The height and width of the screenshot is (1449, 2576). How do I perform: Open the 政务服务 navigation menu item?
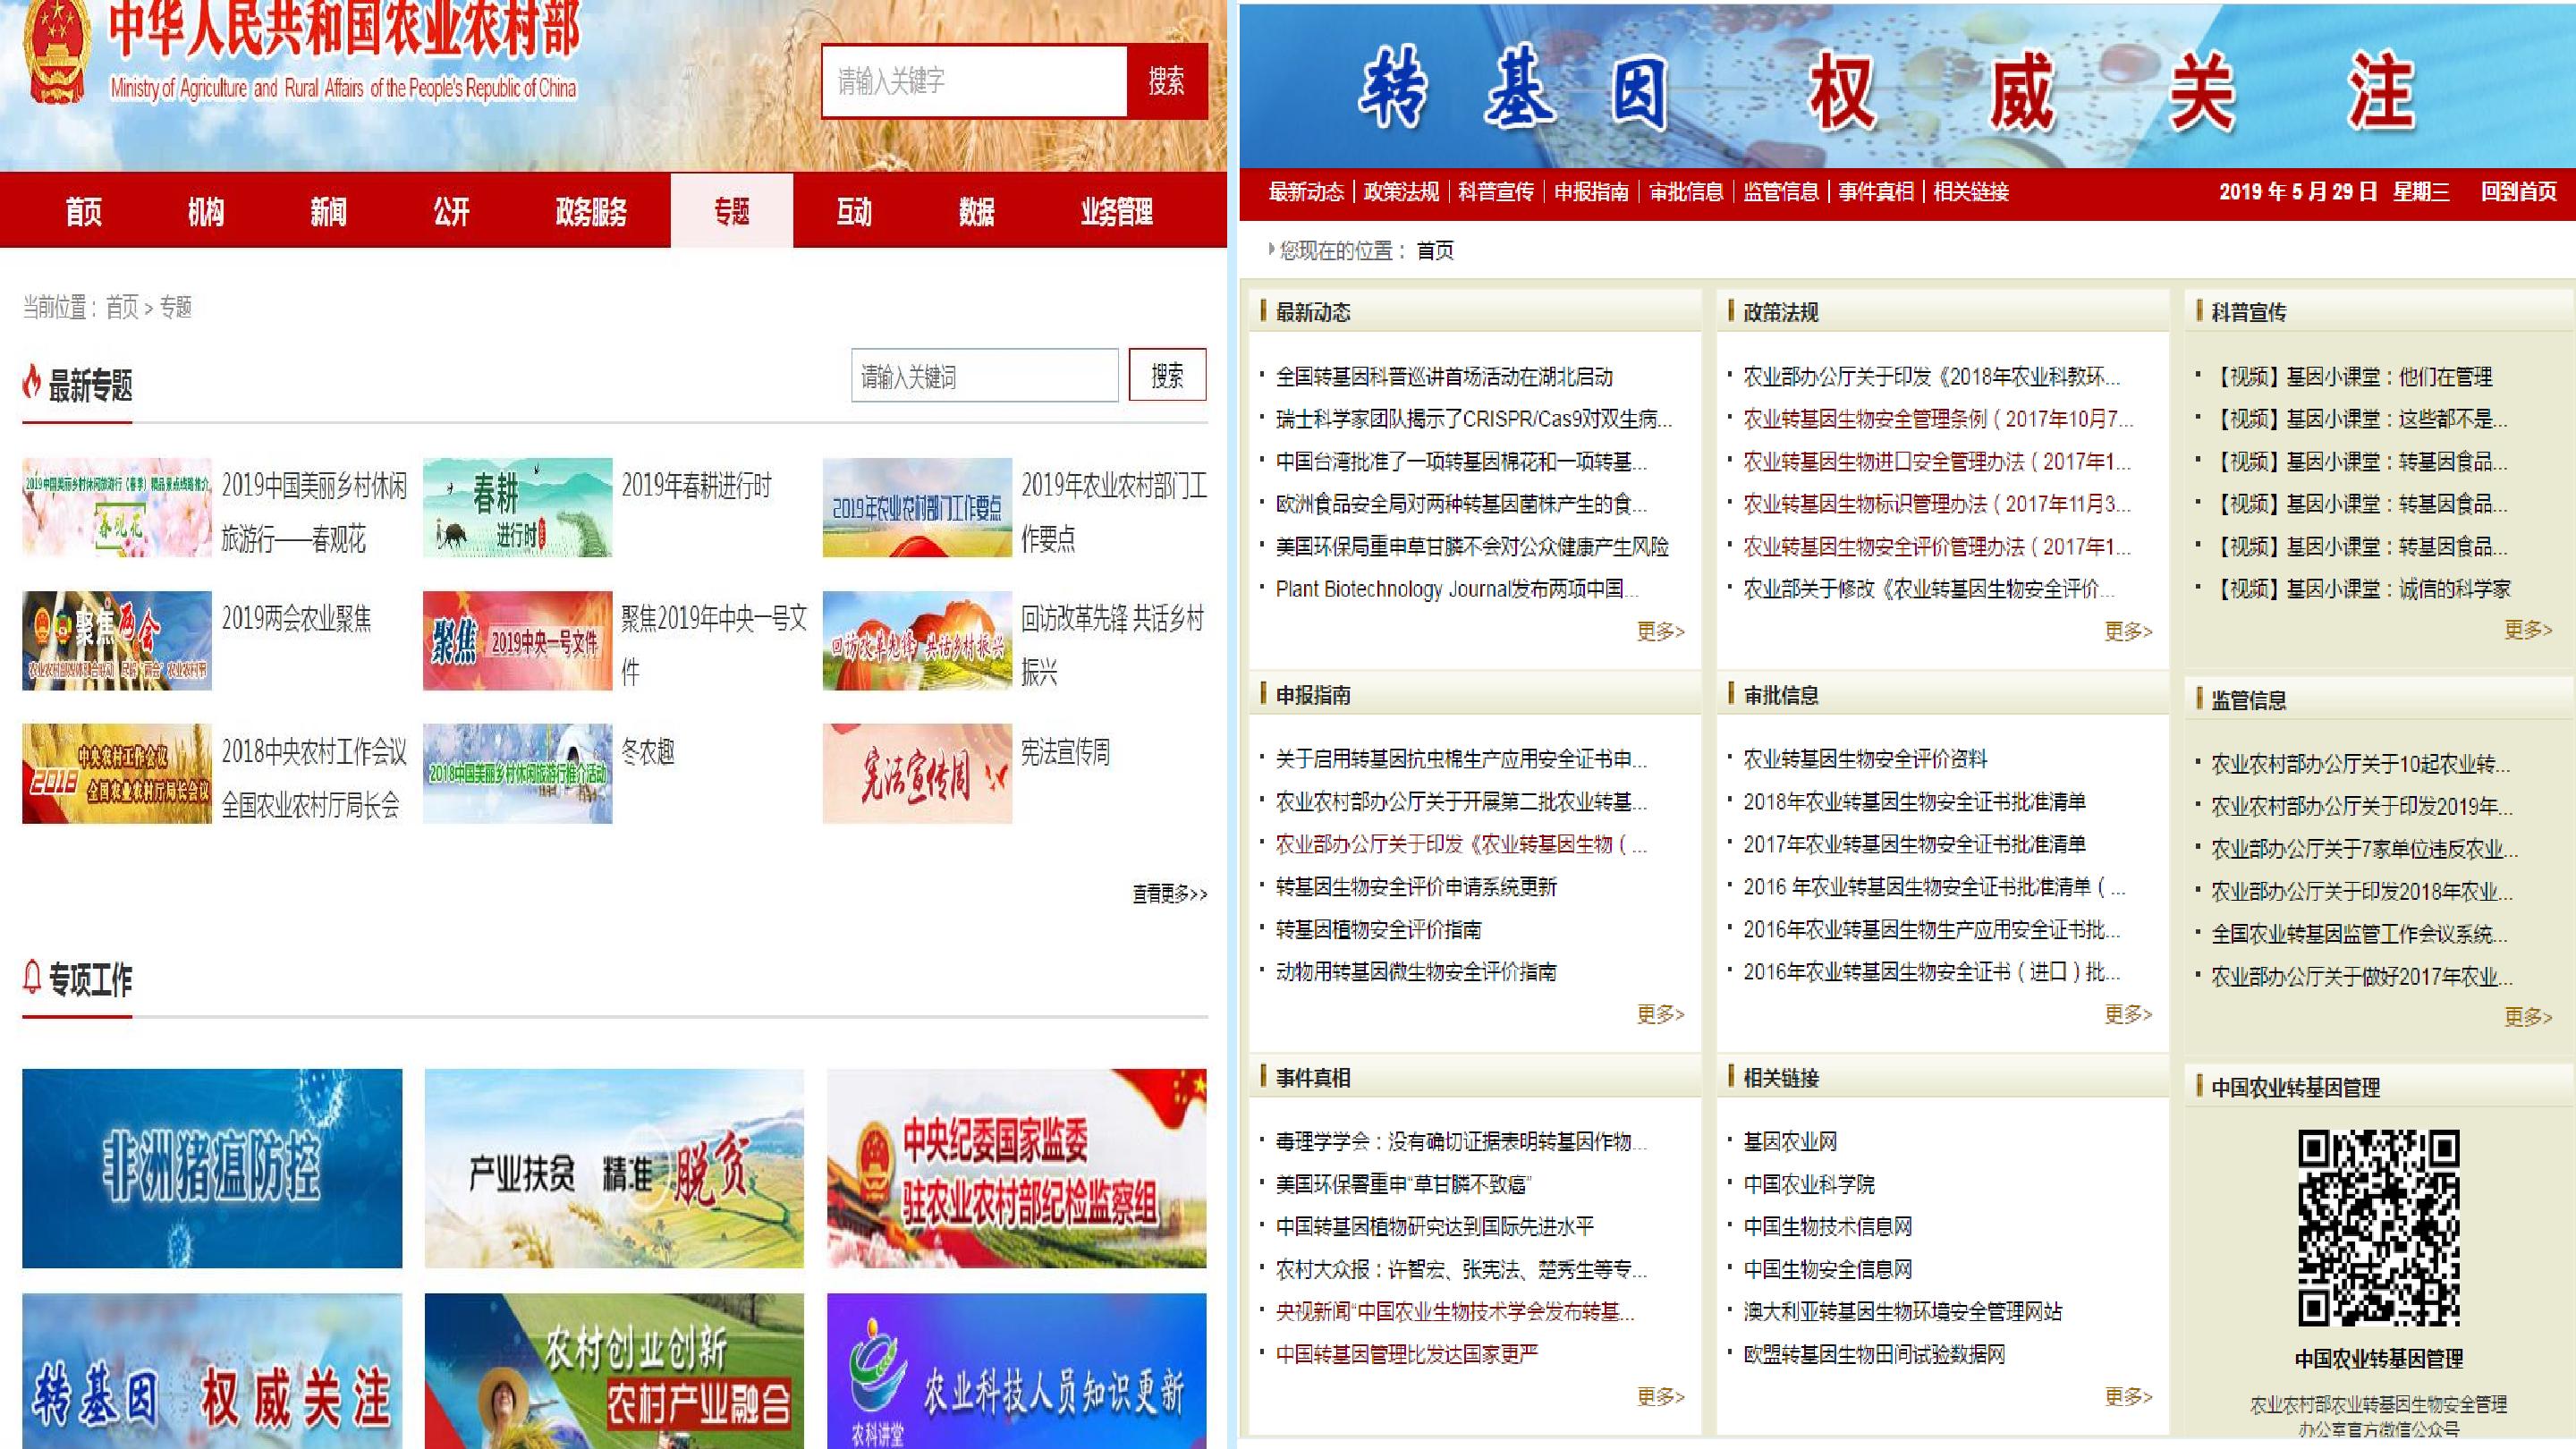point(591,211)
